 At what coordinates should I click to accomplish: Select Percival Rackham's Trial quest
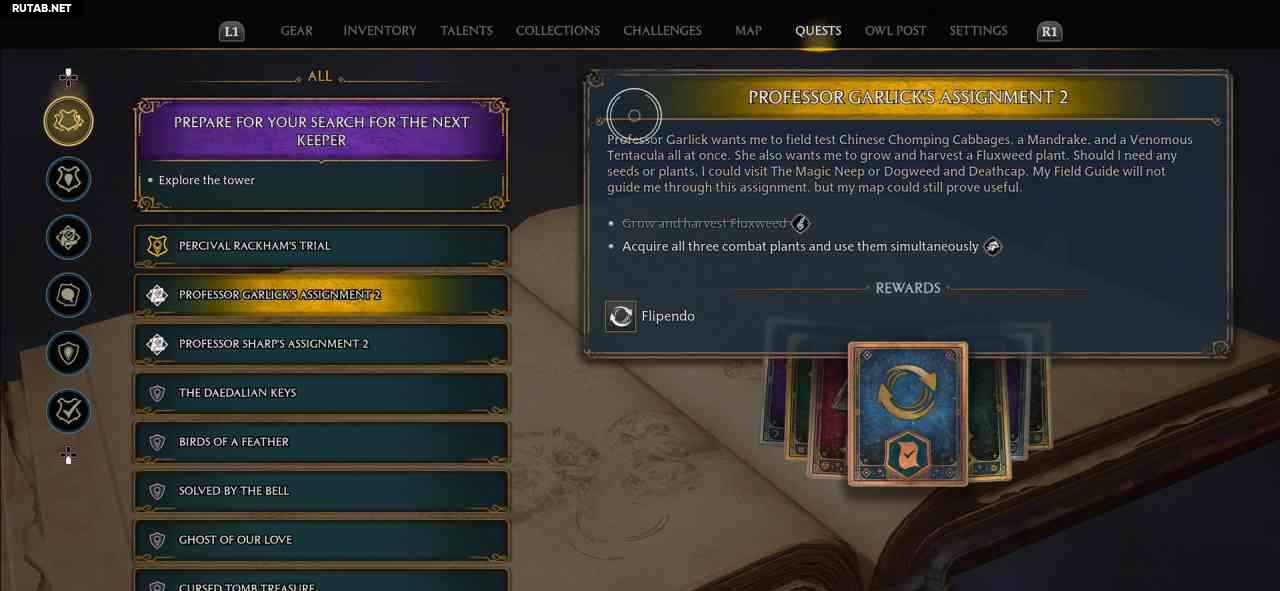click(x=321, y=246)
